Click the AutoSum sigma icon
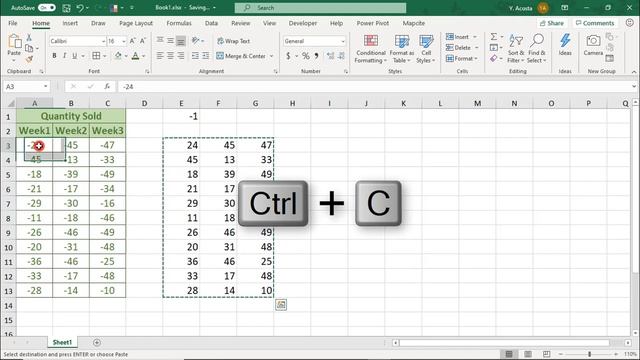This screenshot has height=360, width=640. [493, 37]
